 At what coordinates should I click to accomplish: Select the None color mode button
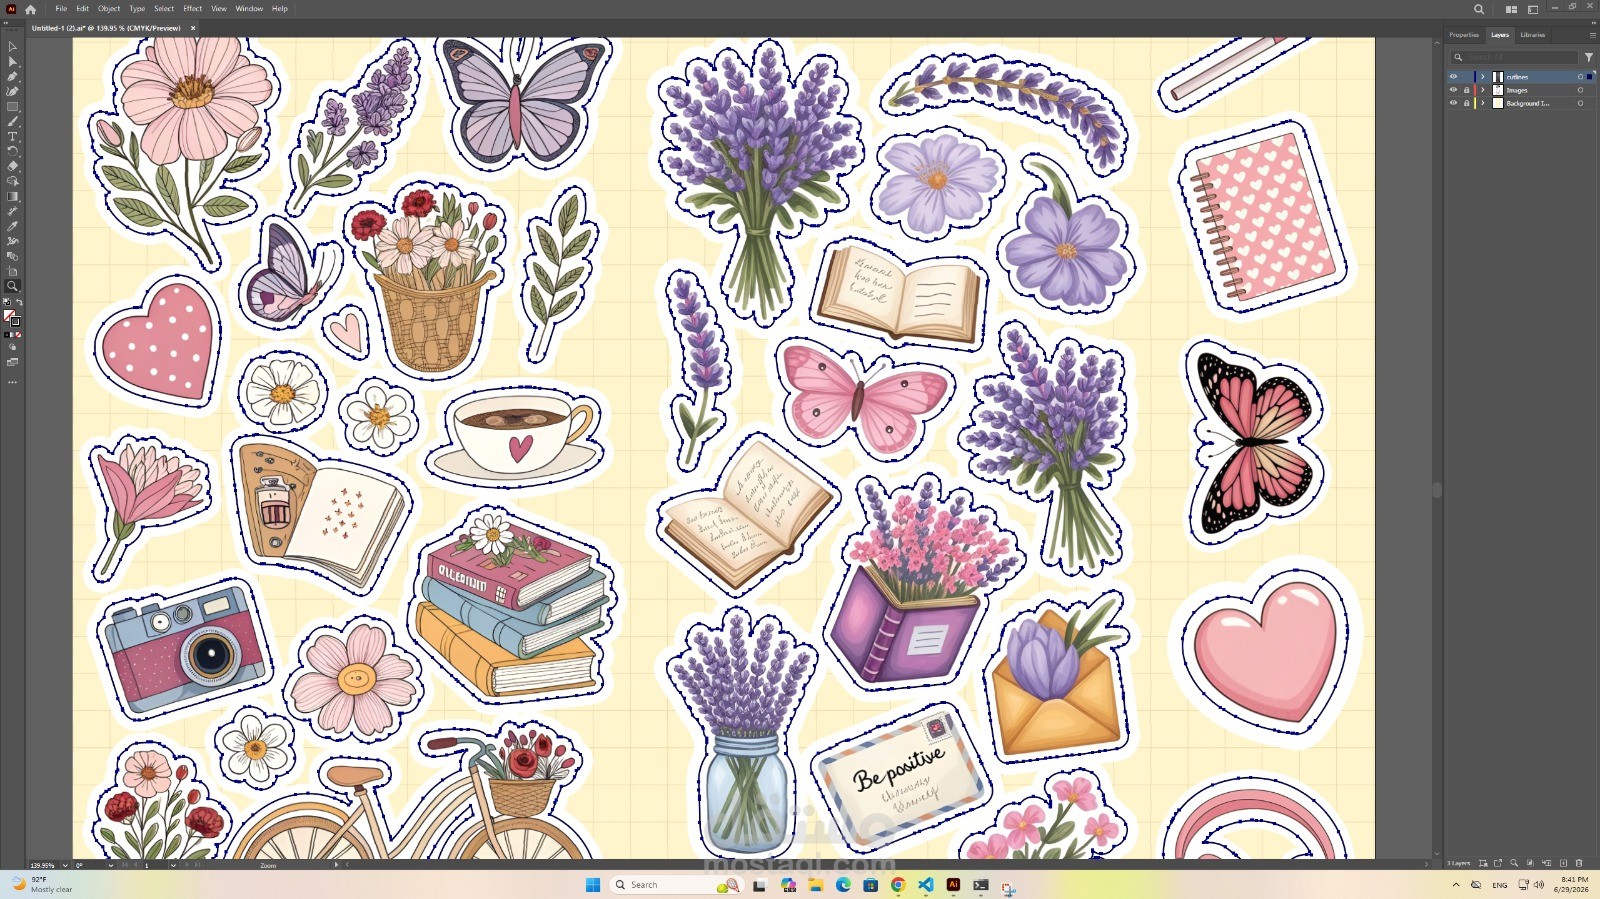click(18, 335)
